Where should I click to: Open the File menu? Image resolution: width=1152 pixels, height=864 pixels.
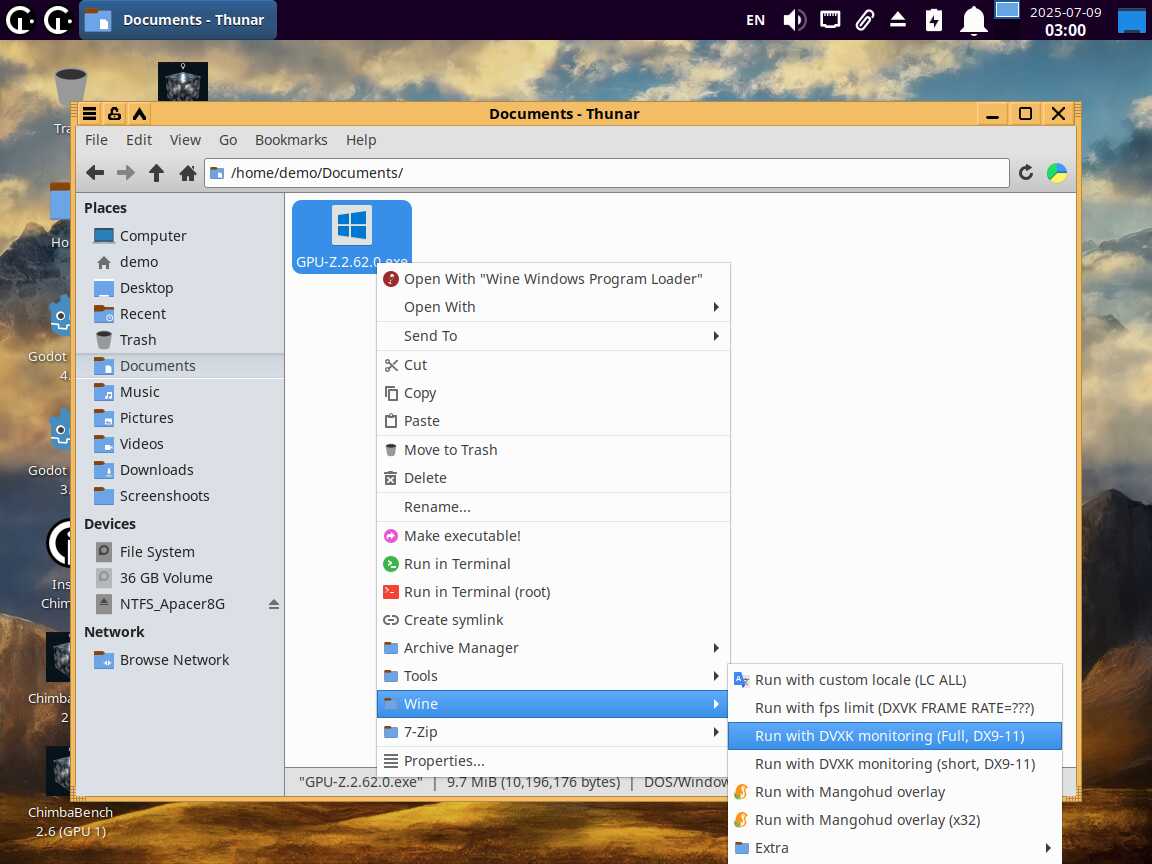[x=96, y=140]
